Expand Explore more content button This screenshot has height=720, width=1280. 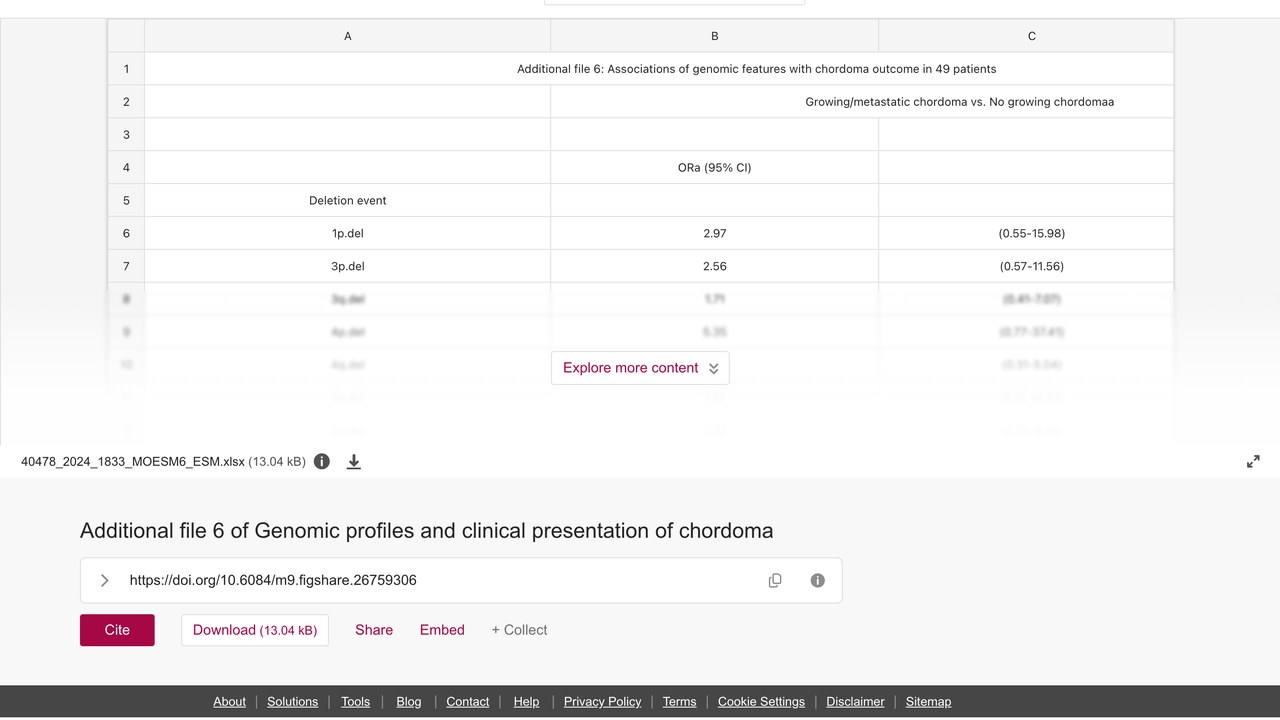[x=640, y=368]
